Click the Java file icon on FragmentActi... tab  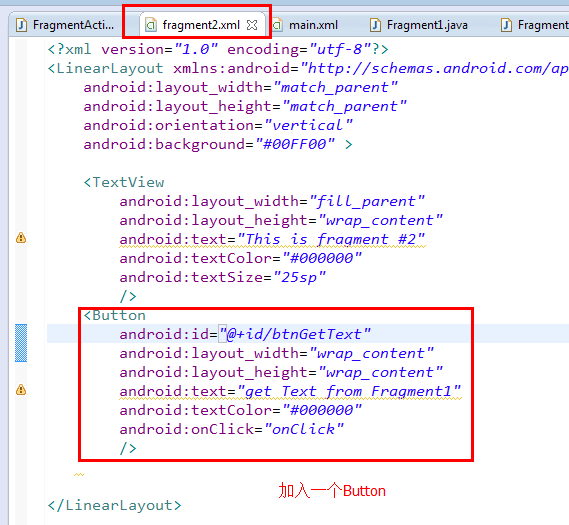coord(22,25)
